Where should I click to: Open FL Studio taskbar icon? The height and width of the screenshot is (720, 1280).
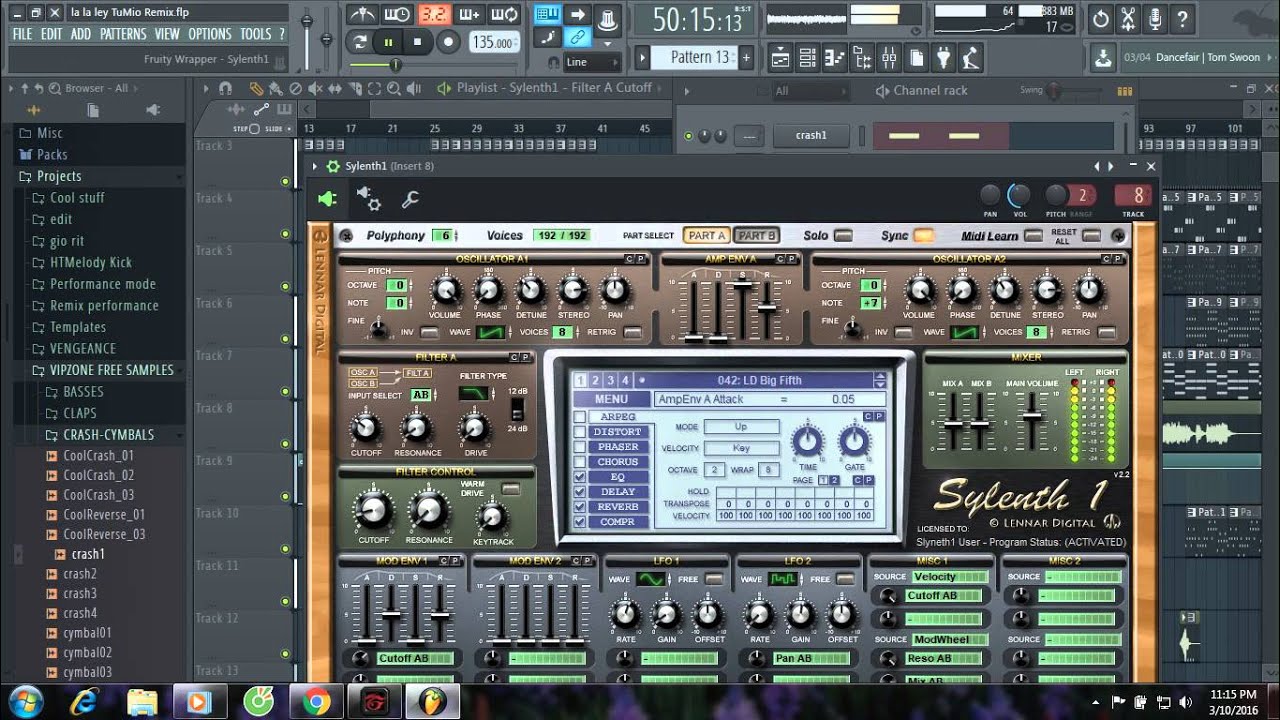(433, 701)
